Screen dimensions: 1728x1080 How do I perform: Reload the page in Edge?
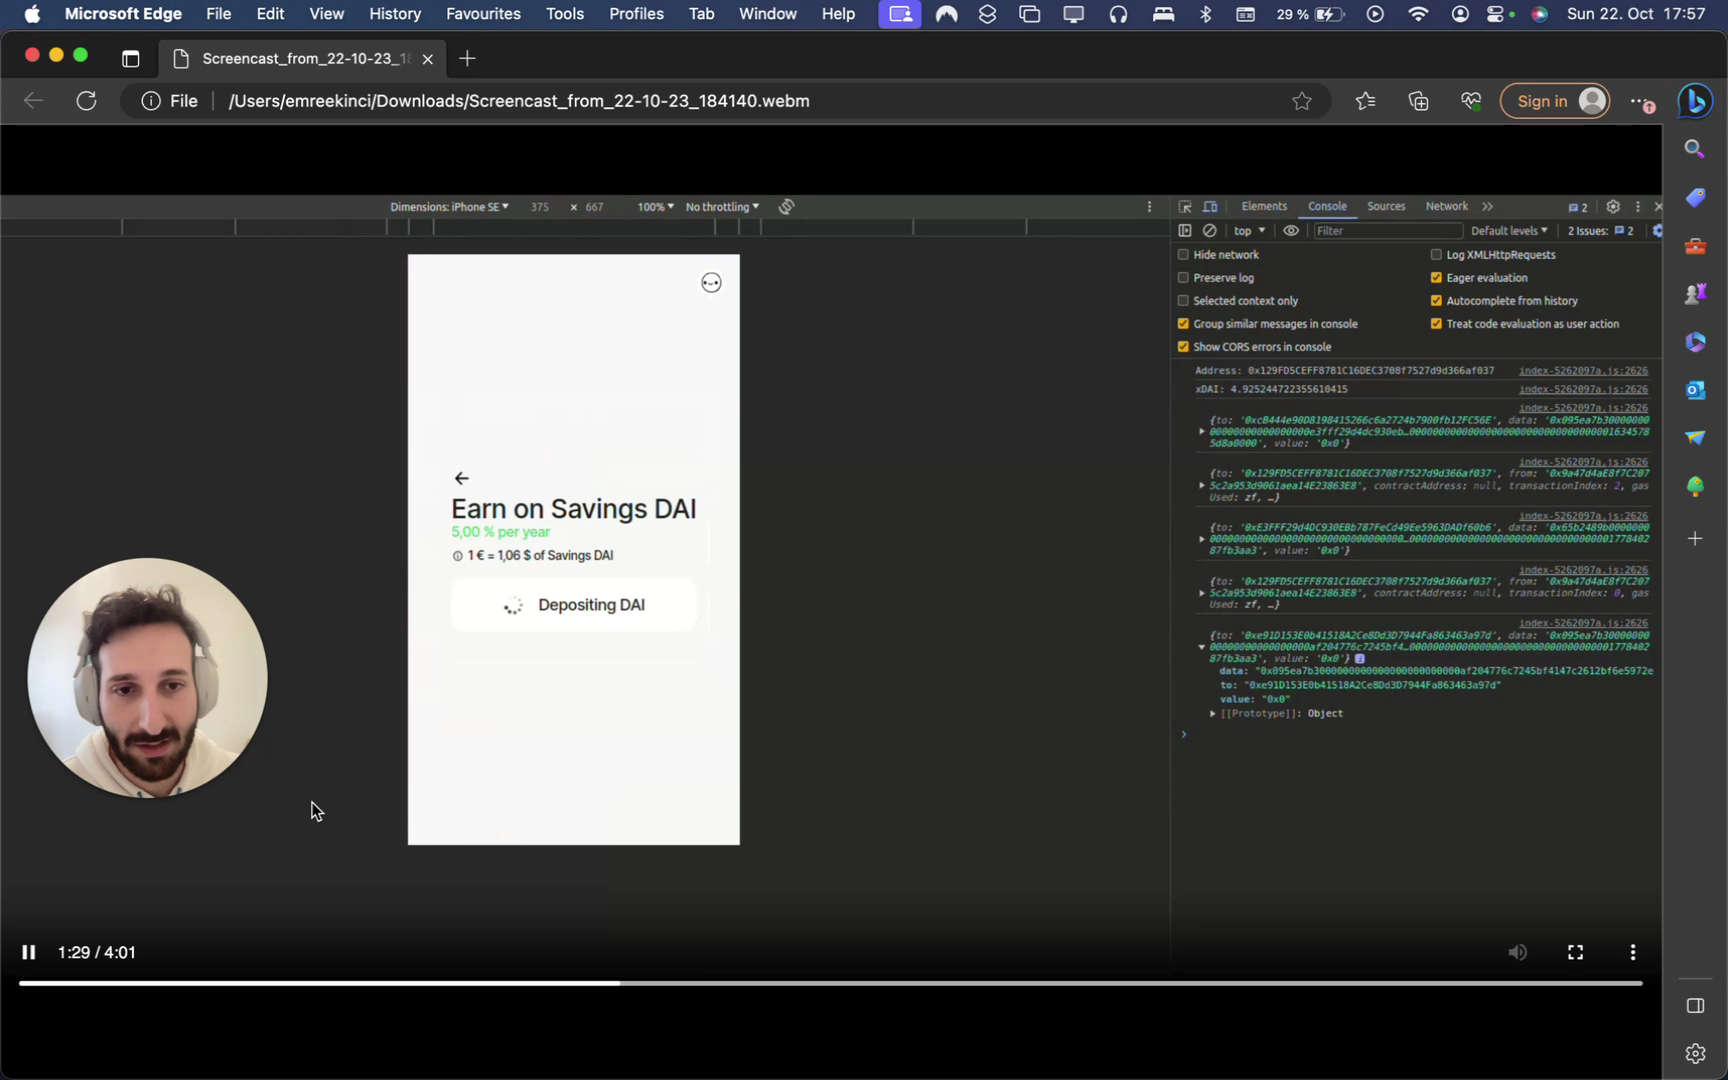pos(87,101)
